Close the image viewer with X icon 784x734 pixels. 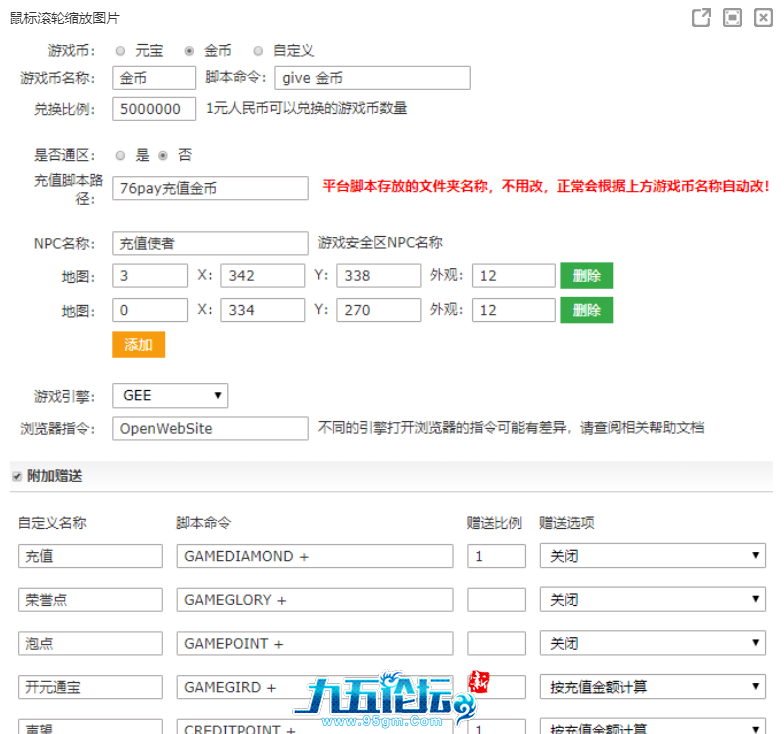[x=763, y=18]
